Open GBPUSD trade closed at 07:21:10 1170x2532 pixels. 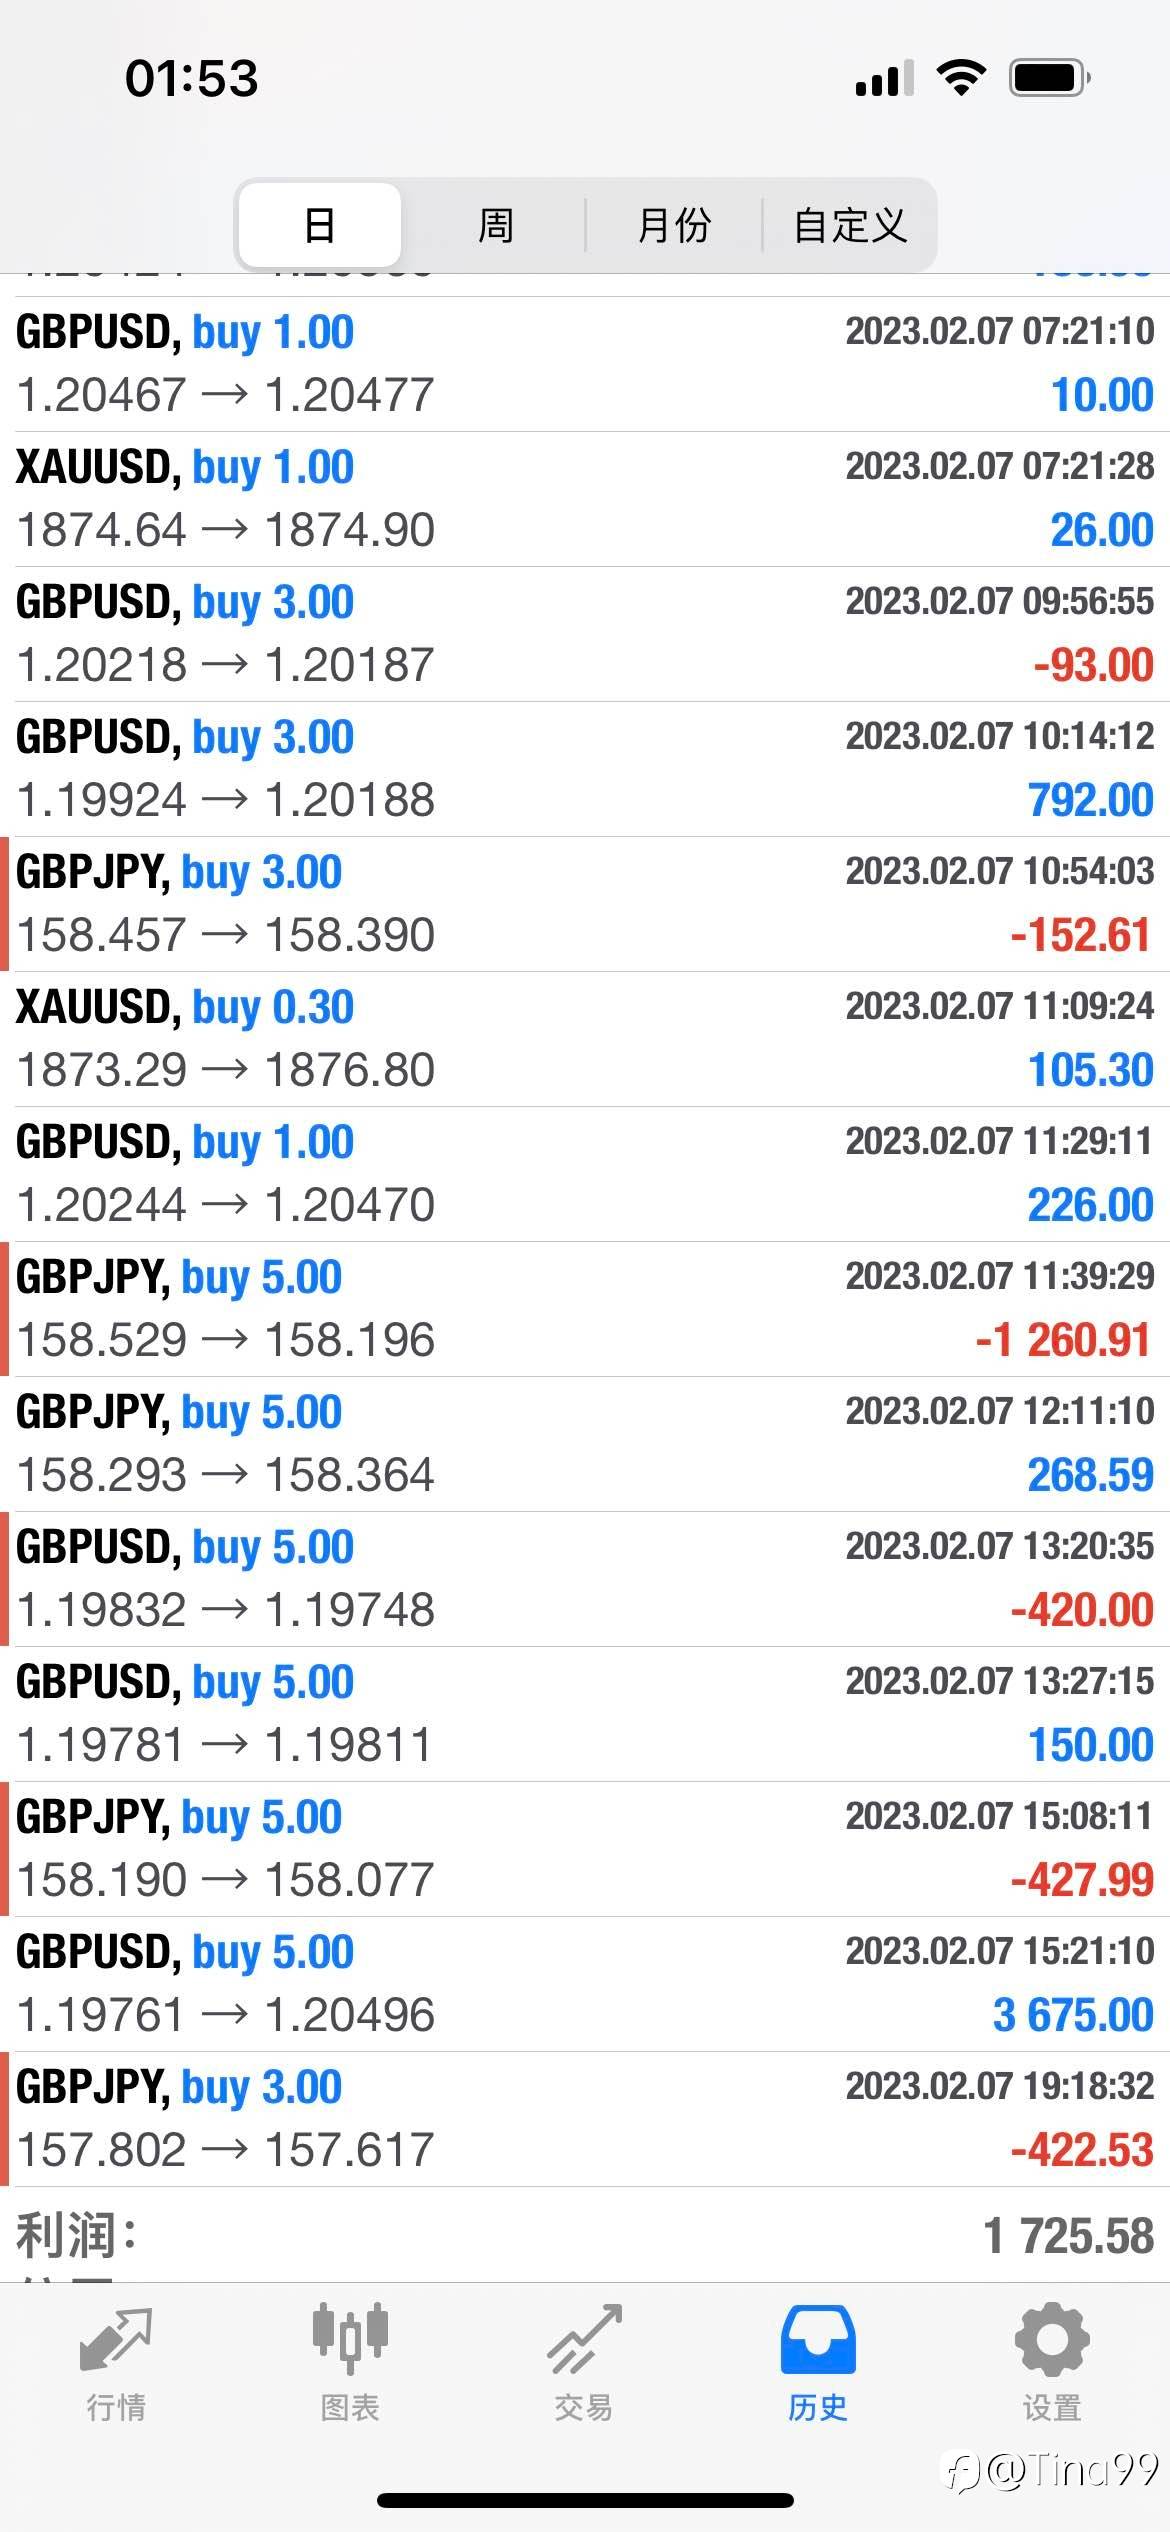[585, 364]
